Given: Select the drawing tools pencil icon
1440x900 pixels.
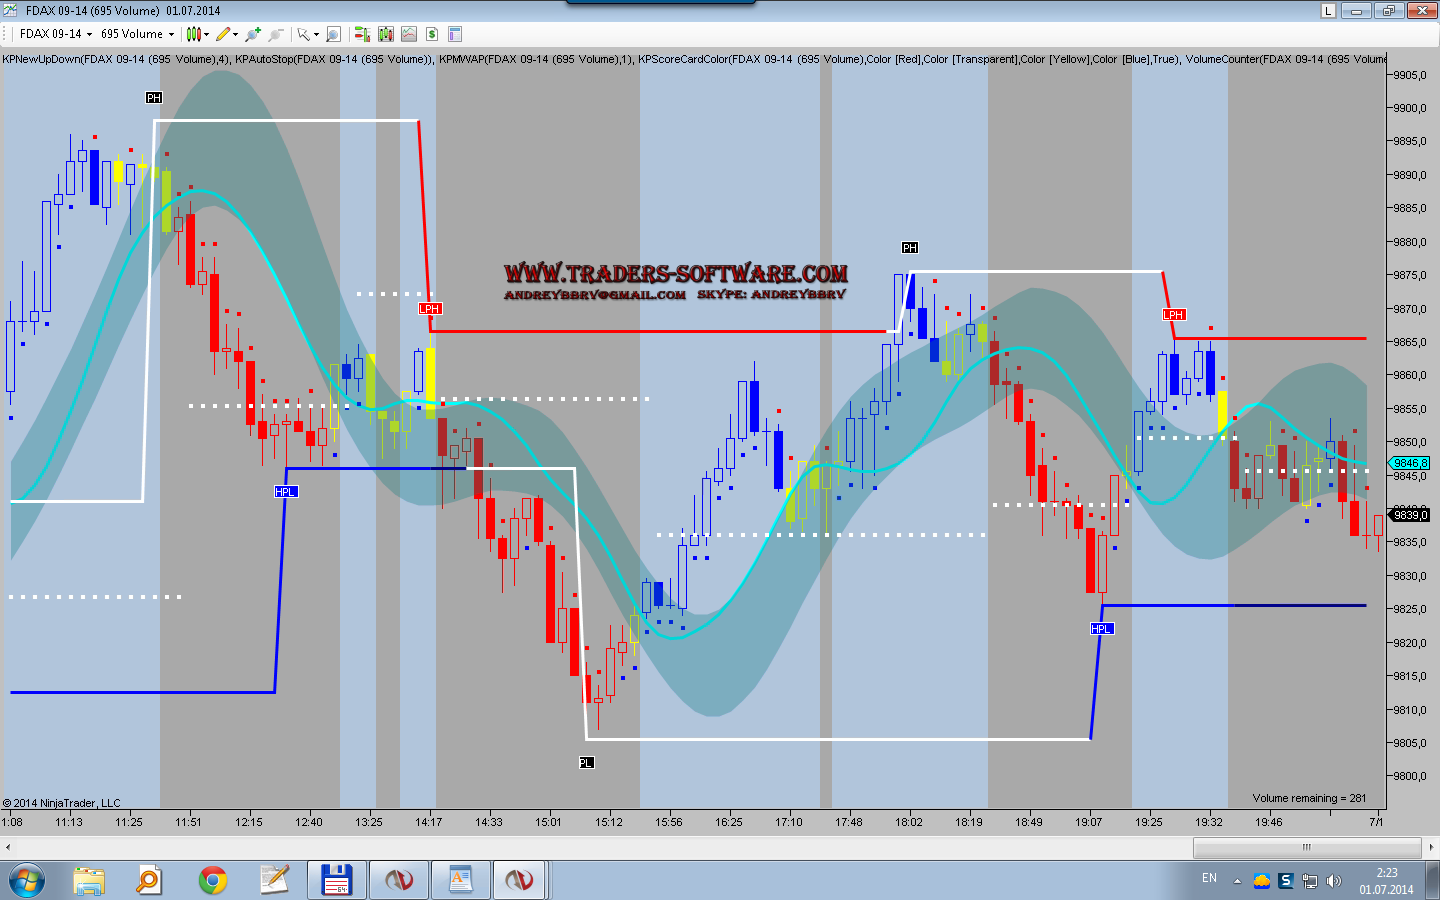Looking at the screenshot, I should [x=223, y=34].
